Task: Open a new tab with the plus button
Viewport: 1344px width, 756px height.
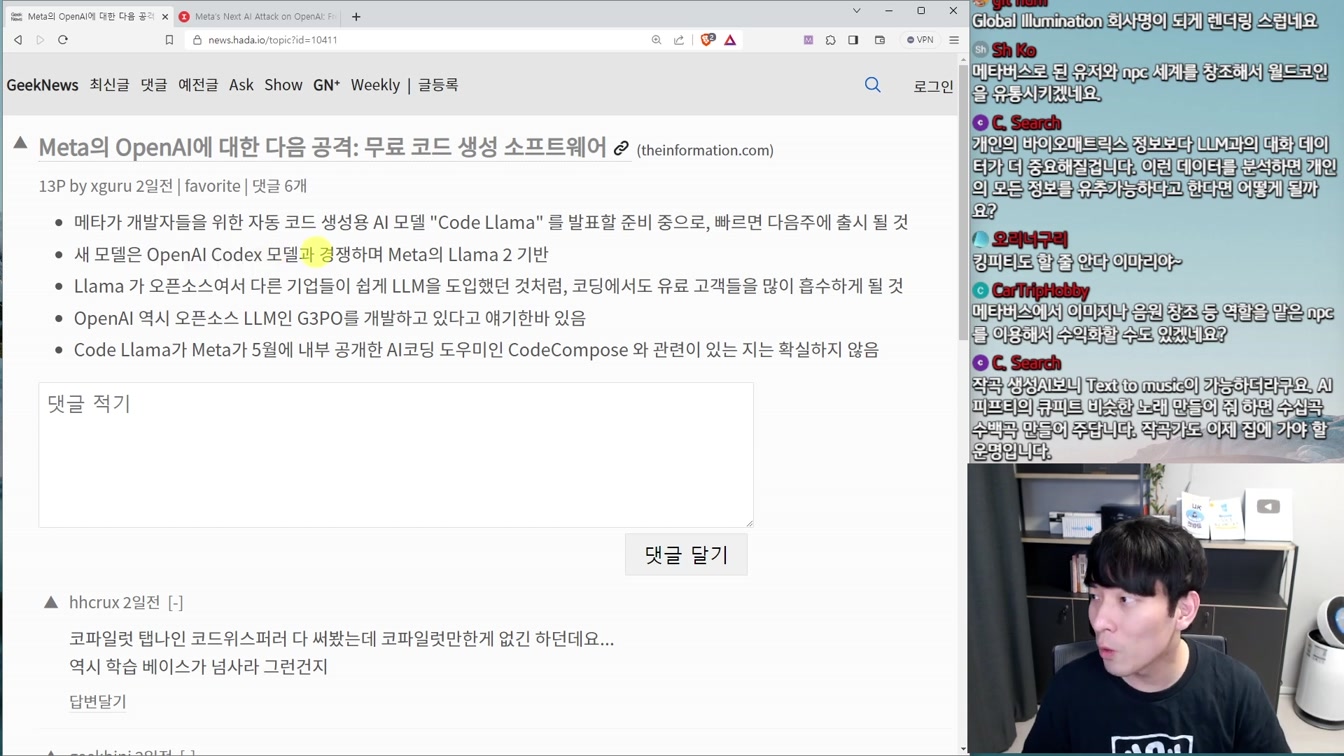Action: pos(356,16)
